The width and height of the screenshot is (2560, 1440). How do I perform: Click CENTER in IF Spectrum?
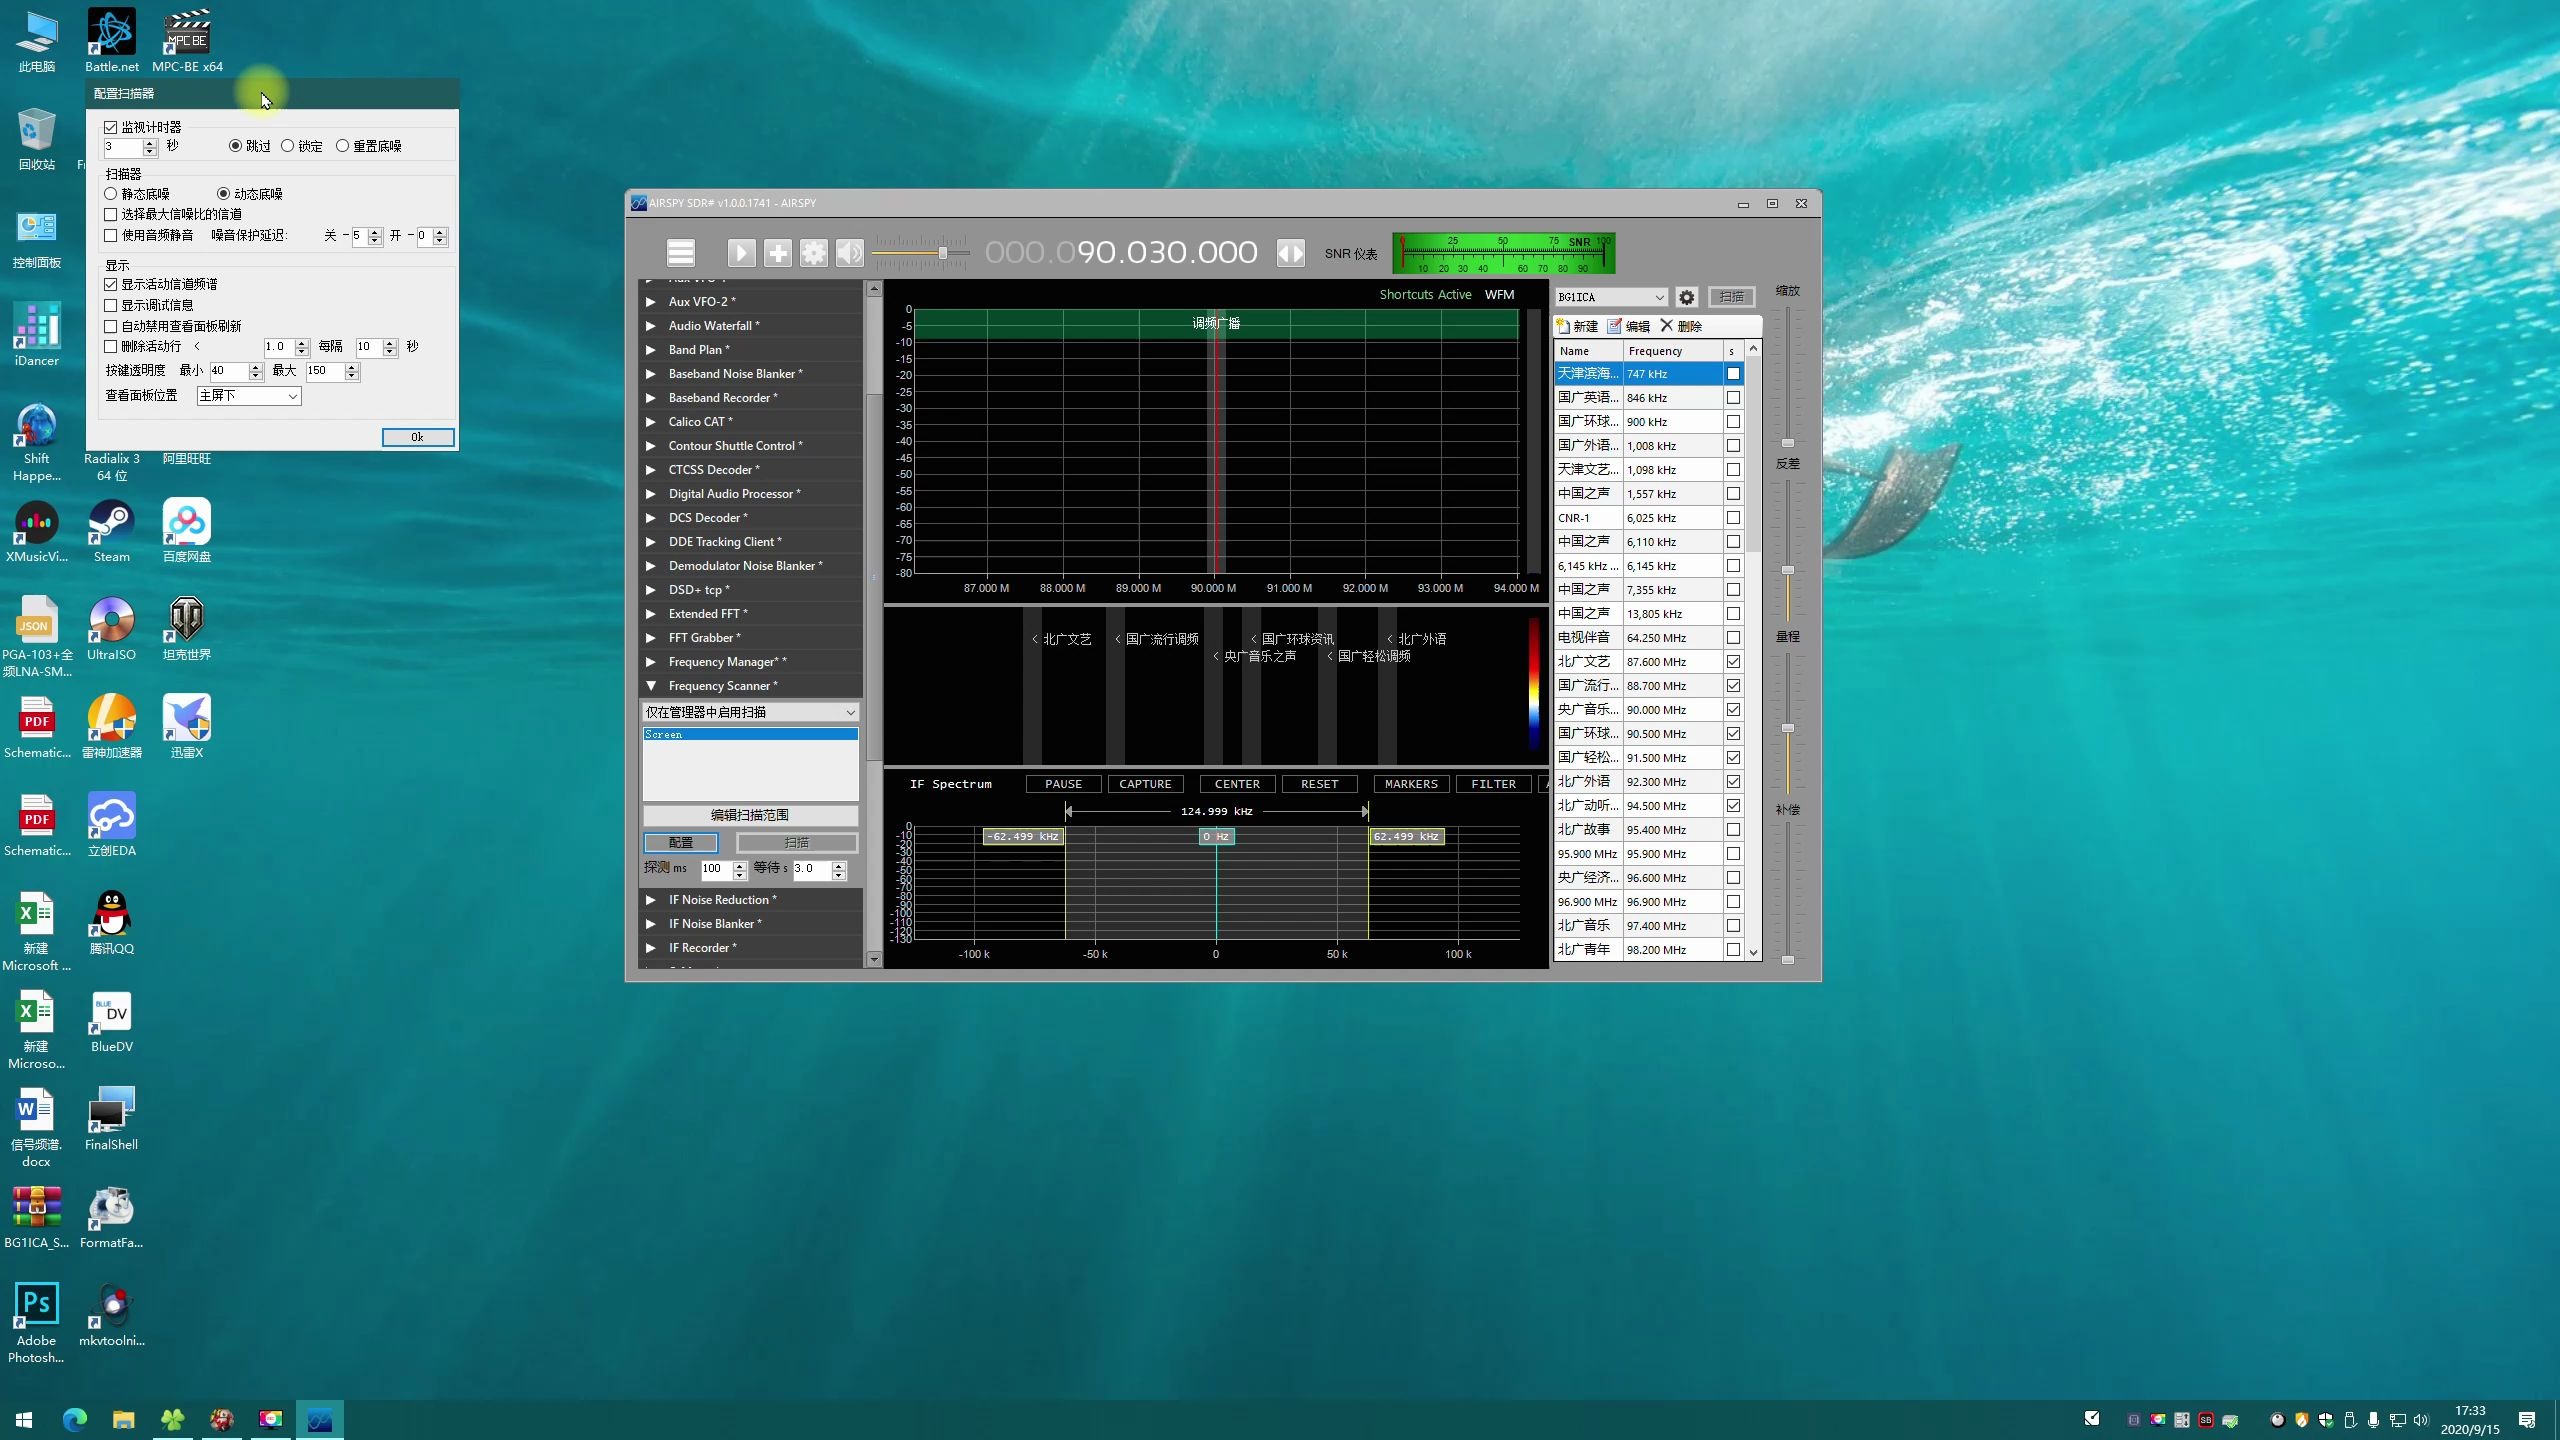coord(1237,784)
